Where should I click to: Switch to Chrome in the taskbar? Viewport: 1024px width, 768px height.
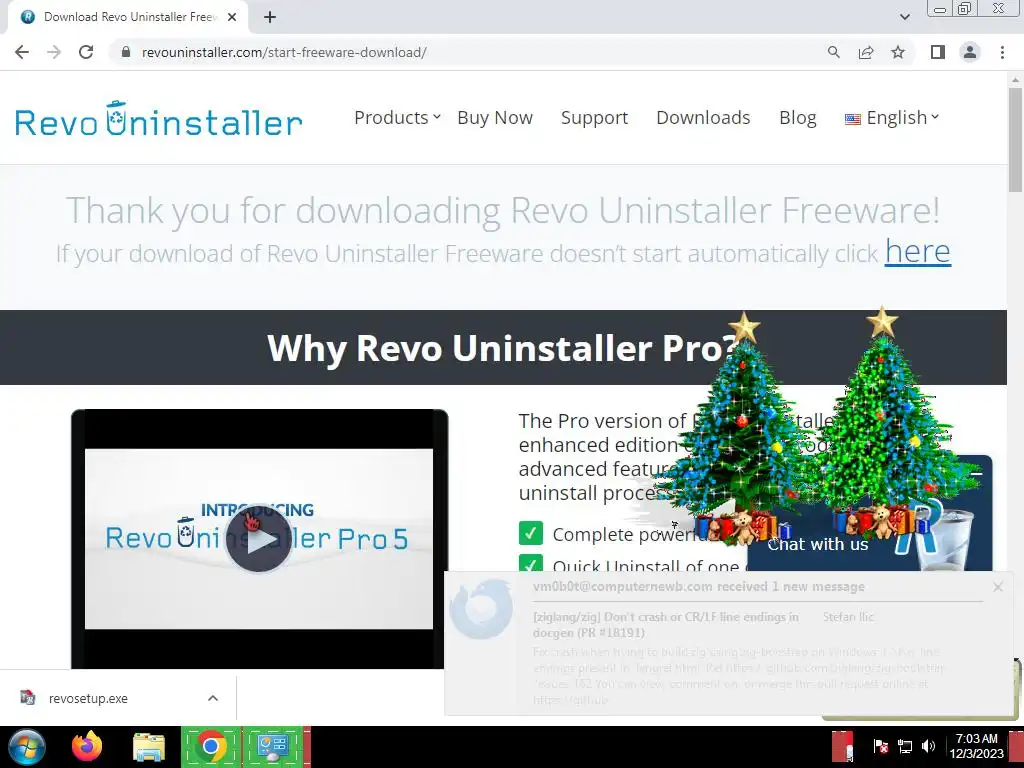pos(210,746)
